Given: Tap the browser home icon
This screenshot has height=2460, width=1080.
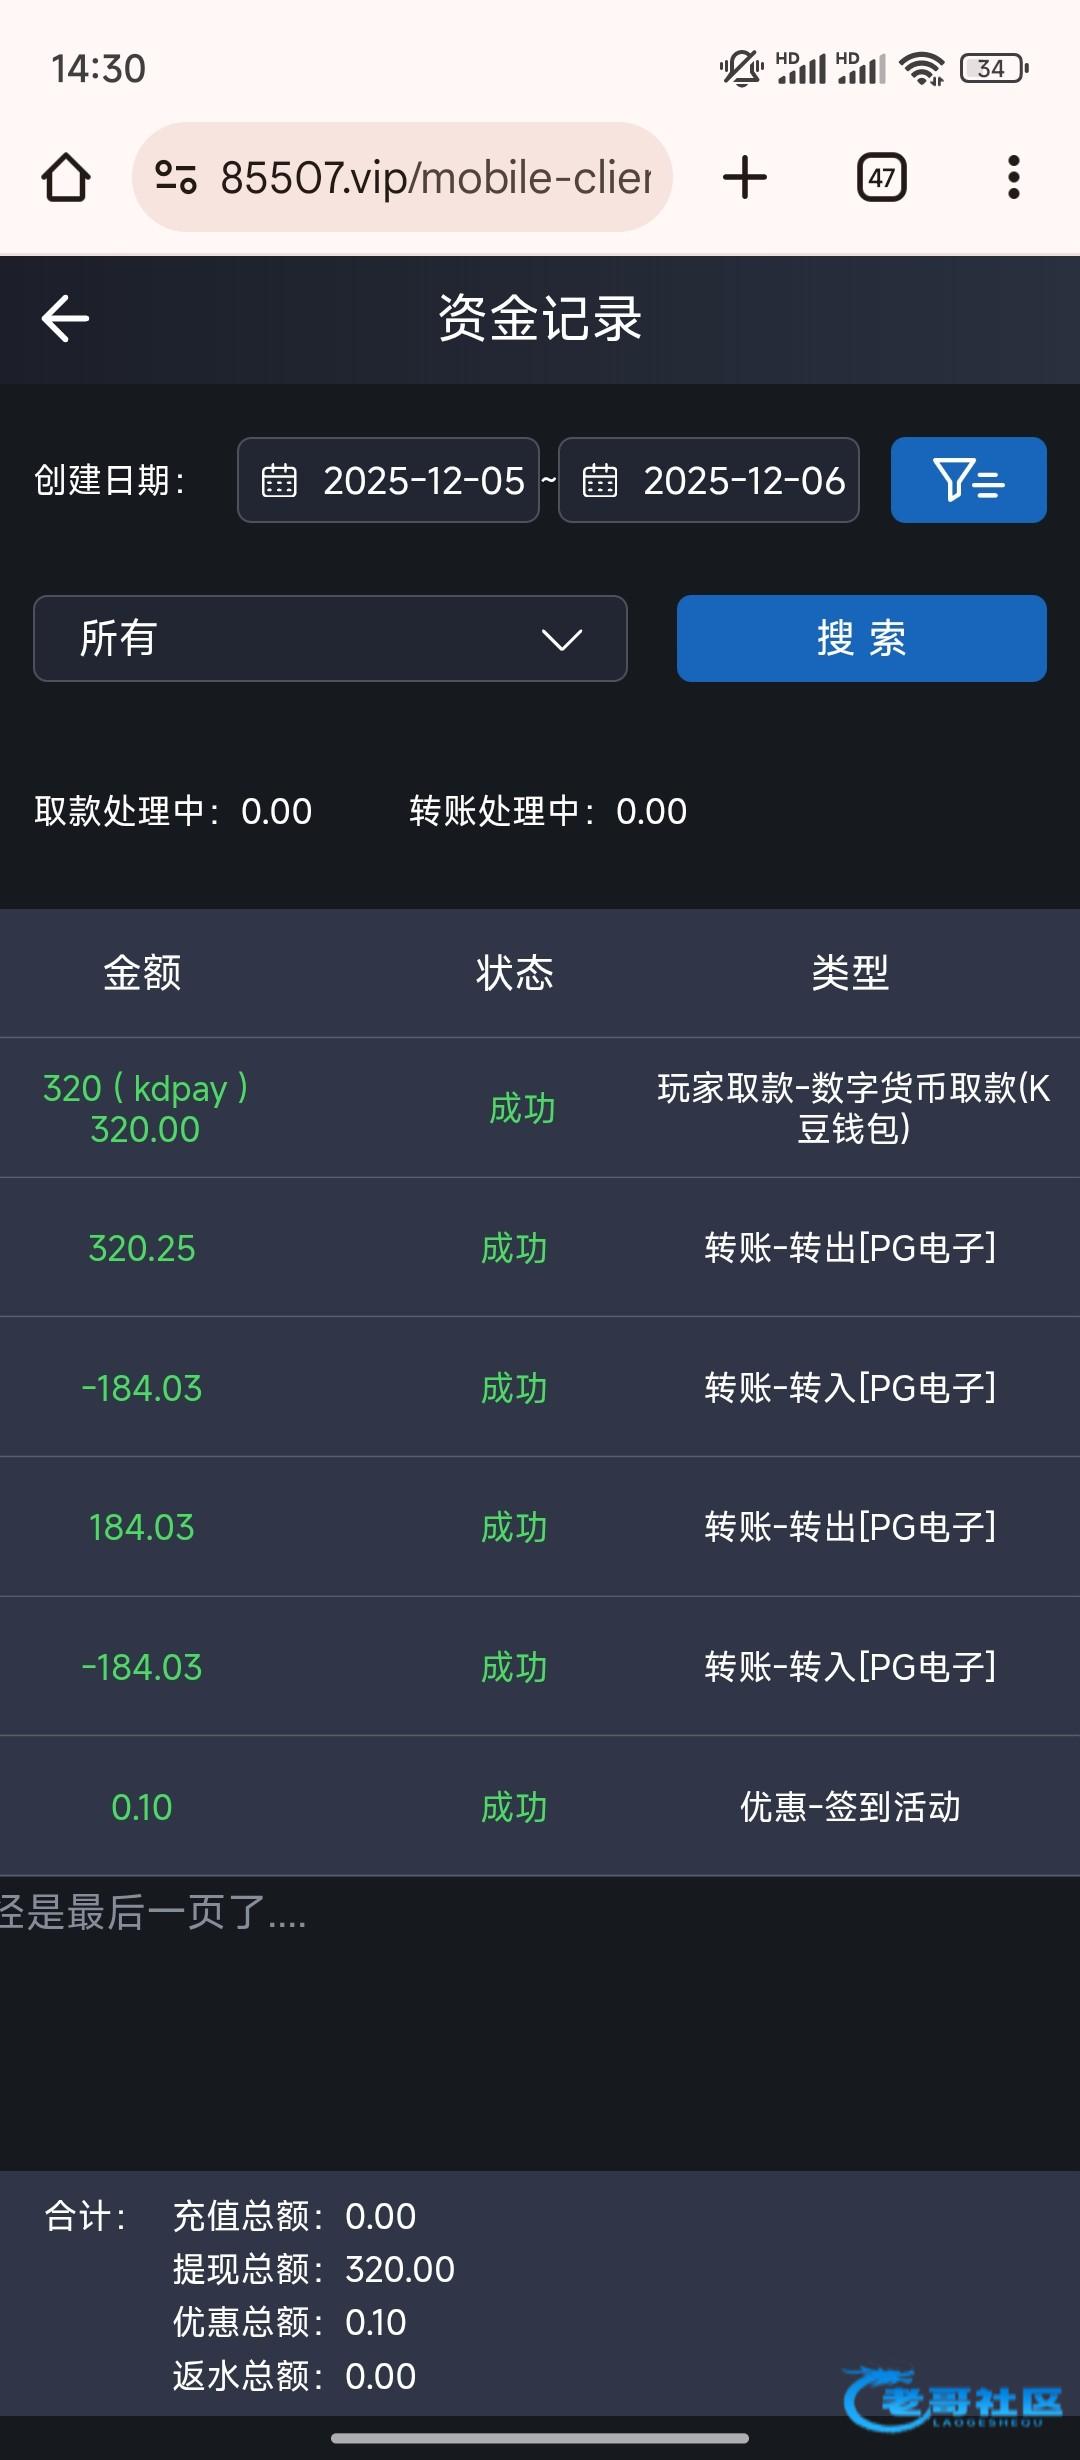Looking at the screenshot, I should [66, 178].
